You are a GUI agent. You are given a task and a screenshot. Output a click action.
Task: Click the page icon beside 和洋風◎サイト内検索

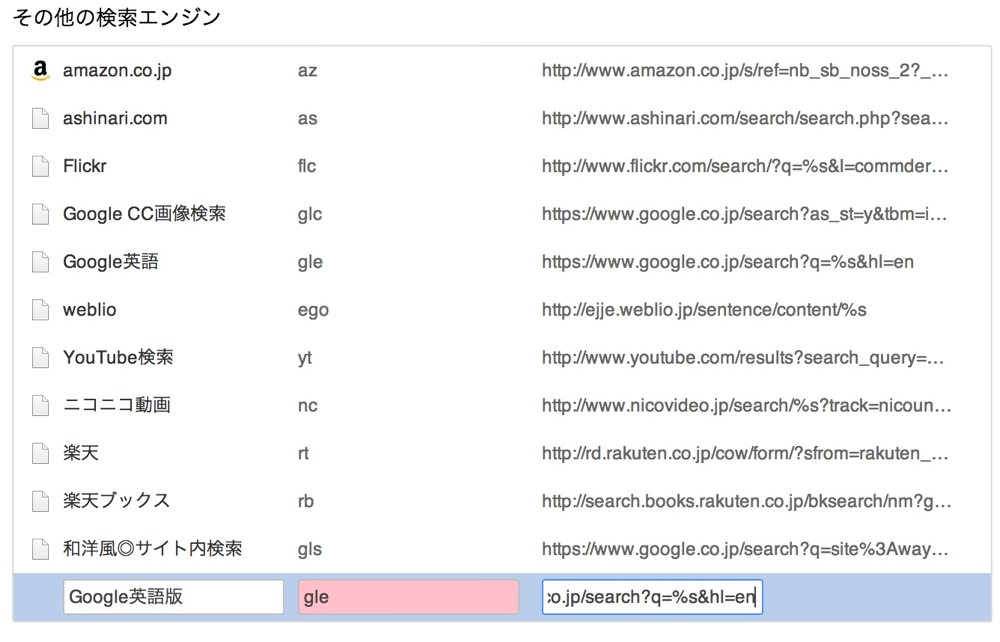[40, 549]
